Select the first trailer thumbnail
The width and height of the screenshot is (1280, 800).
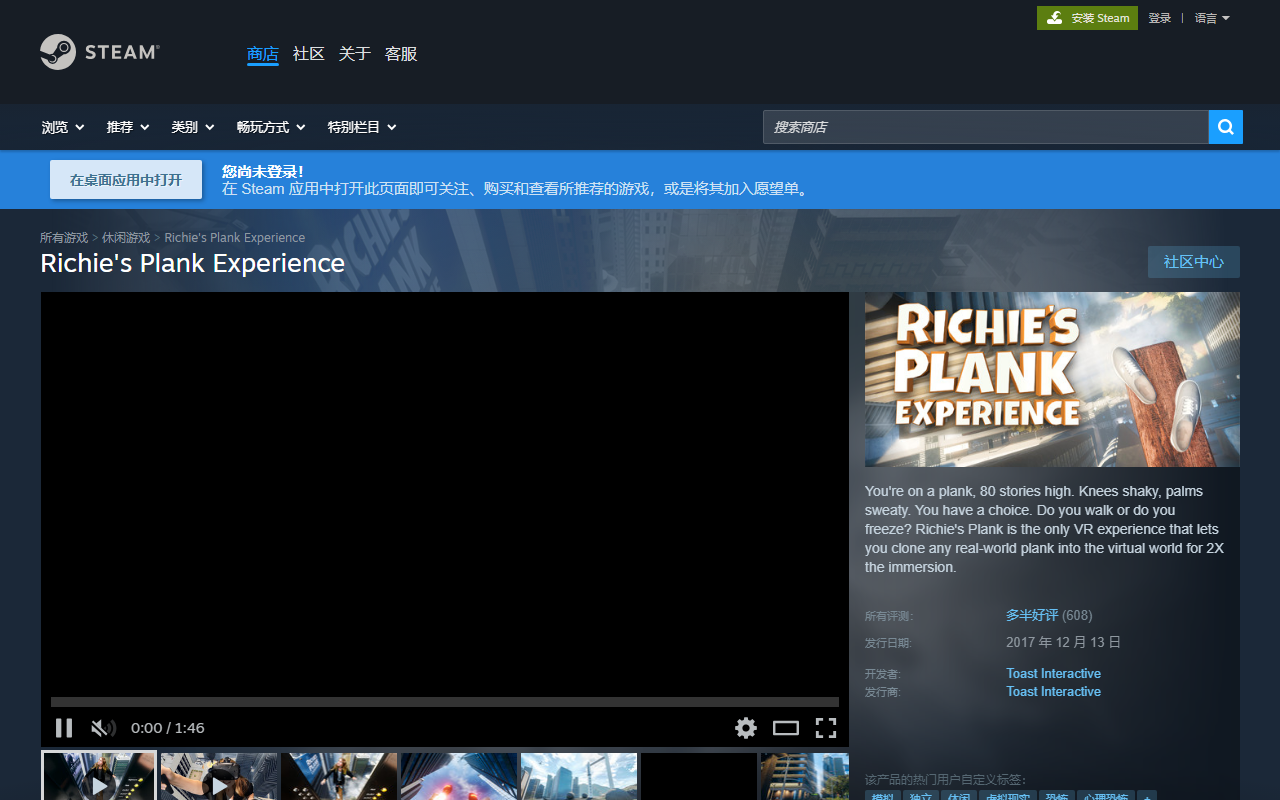(99, 777)
